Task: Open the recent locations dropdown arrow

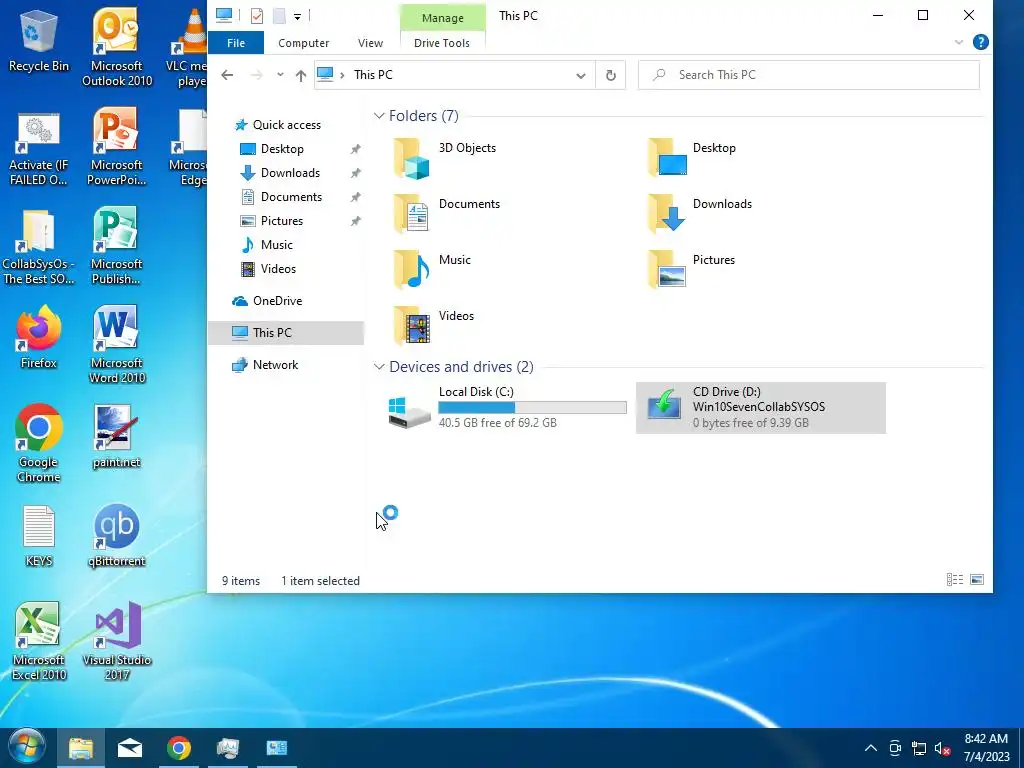Action: pos(280,75)
